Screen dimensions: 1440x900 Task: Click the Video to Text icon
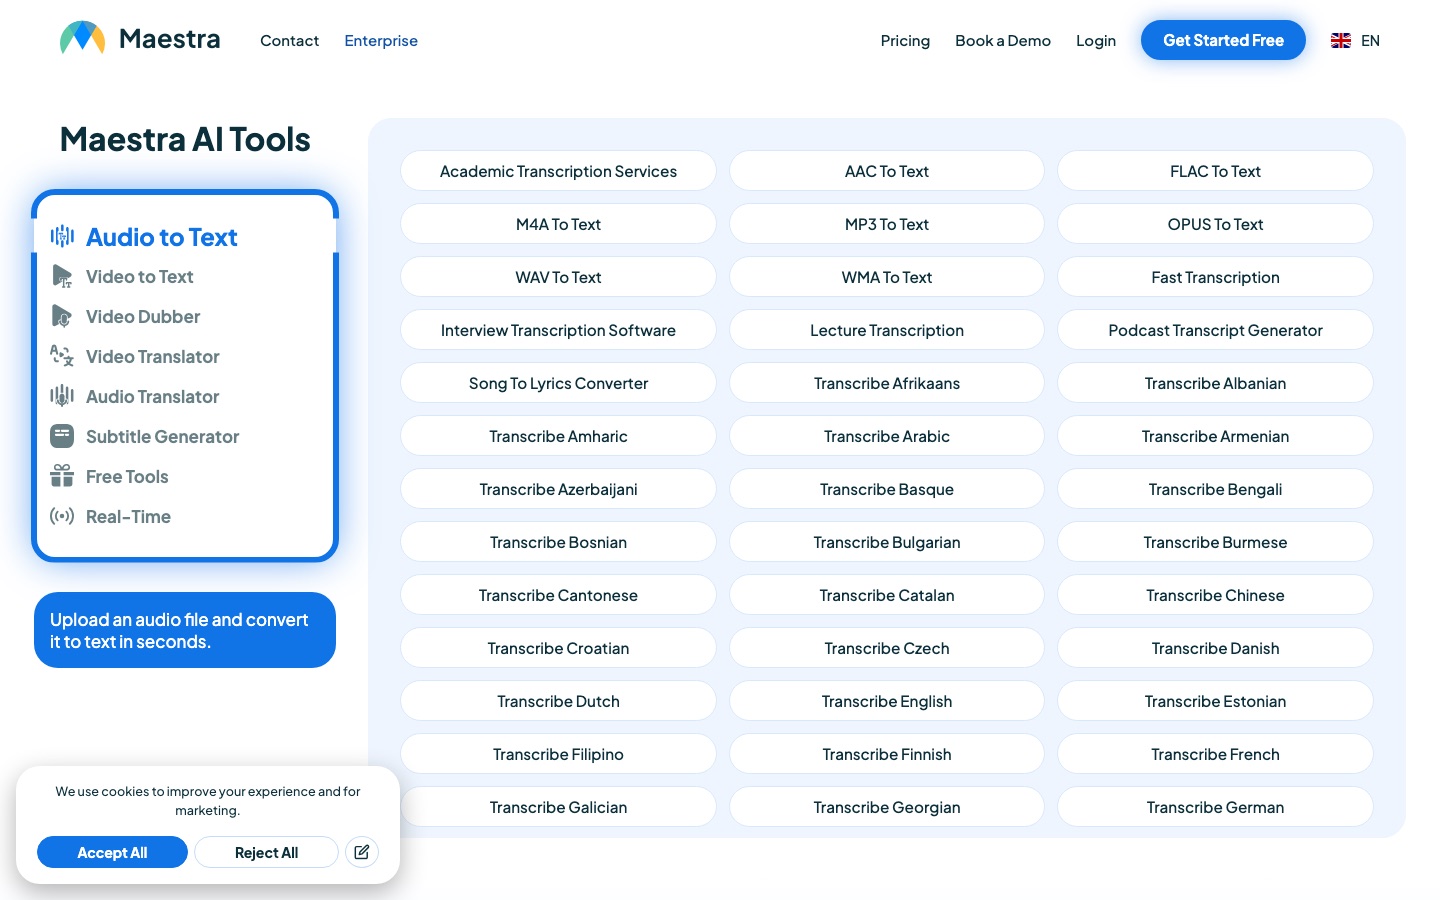coord(62,276)
